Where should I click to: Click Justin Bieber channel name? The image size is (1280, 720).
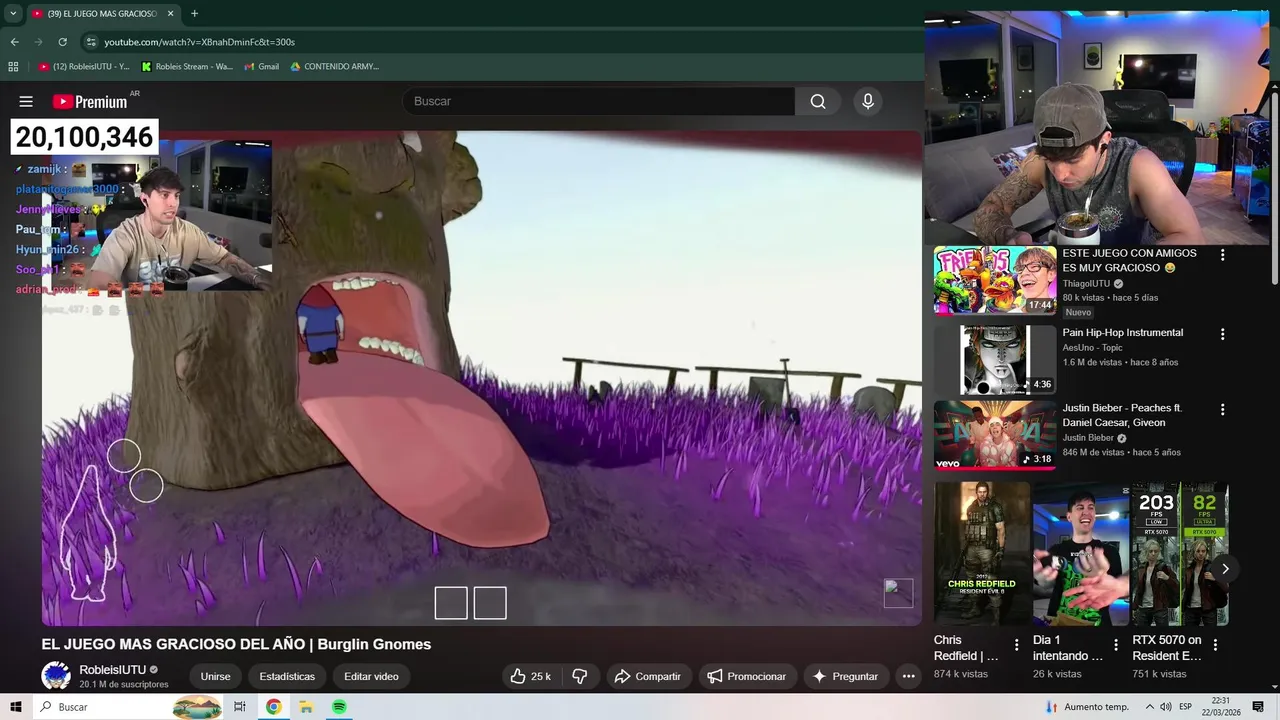pyautogui.click(x=1088, y=438)
